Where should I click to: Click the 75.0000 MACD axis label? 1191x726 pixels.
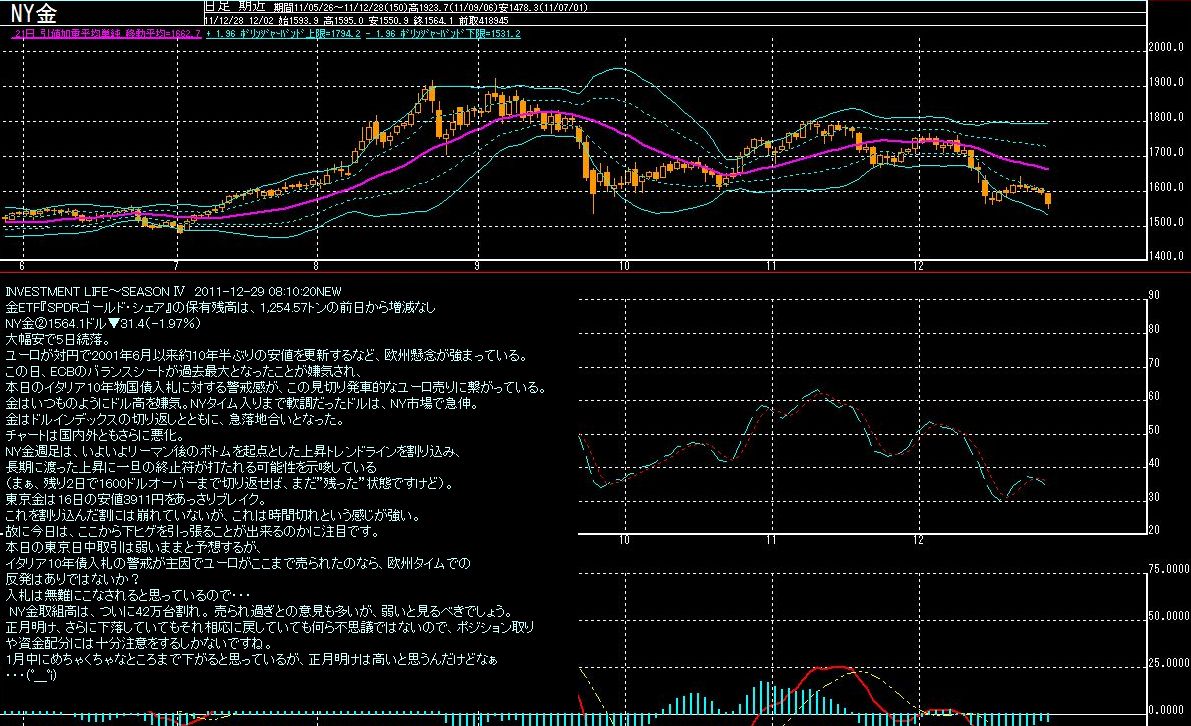coord(1168,569)
